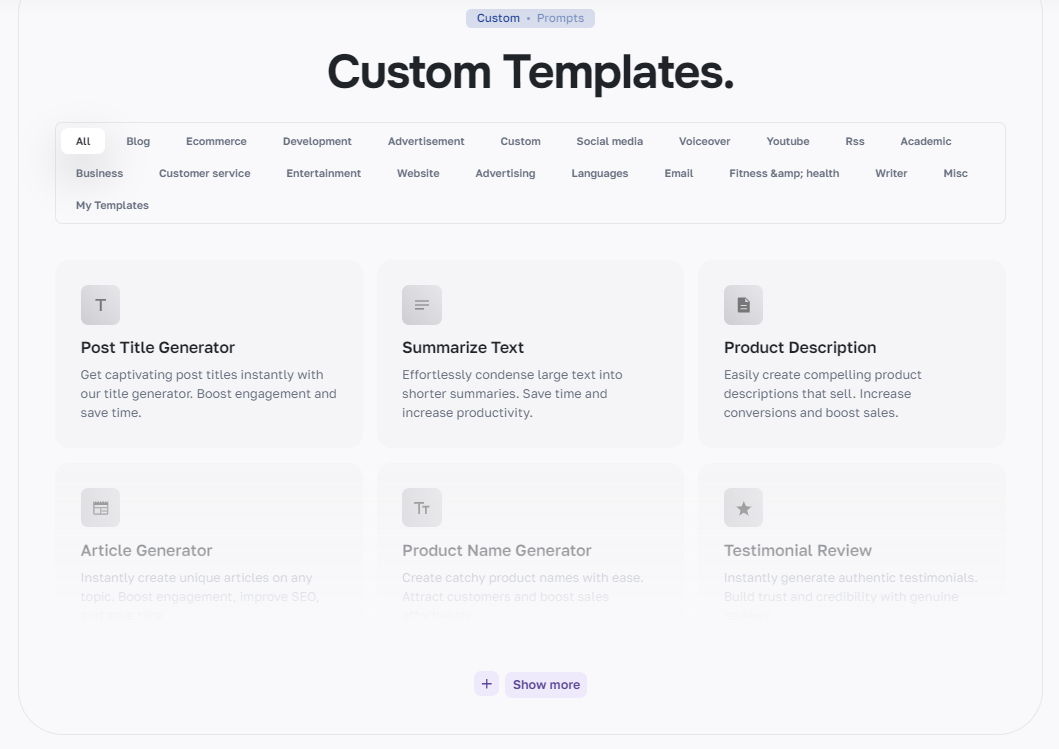Open the Prompts link in the top badge
This screenshot has height=749, width=1059.
560,18
